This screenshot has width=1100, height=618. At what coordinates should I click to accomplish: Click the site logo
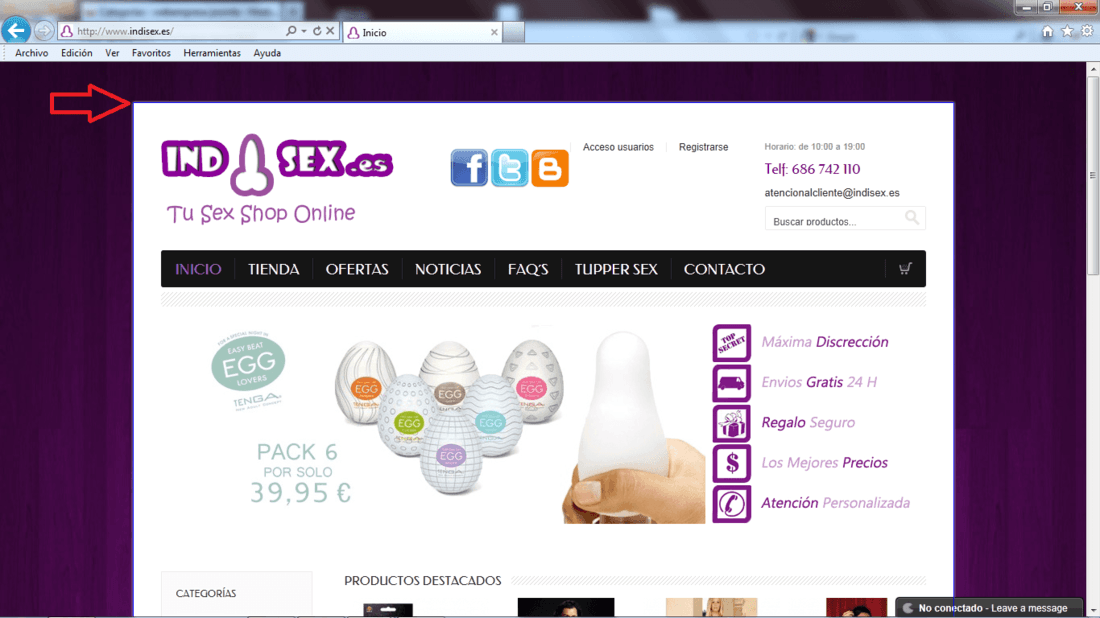coord(276,179)
